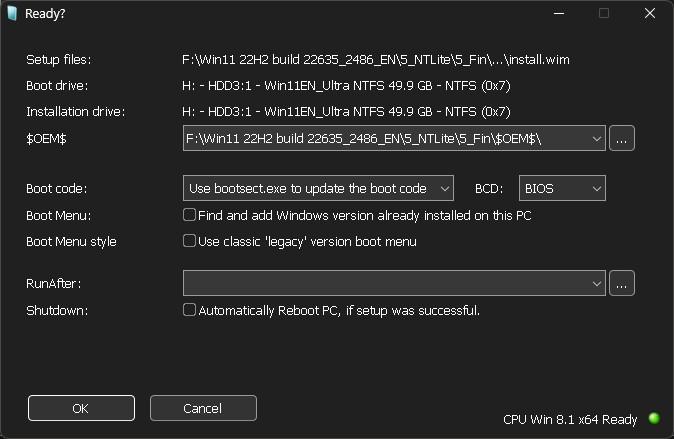Click the disabled maximize window icon
The image size is (674, 439).
(604, 13)
